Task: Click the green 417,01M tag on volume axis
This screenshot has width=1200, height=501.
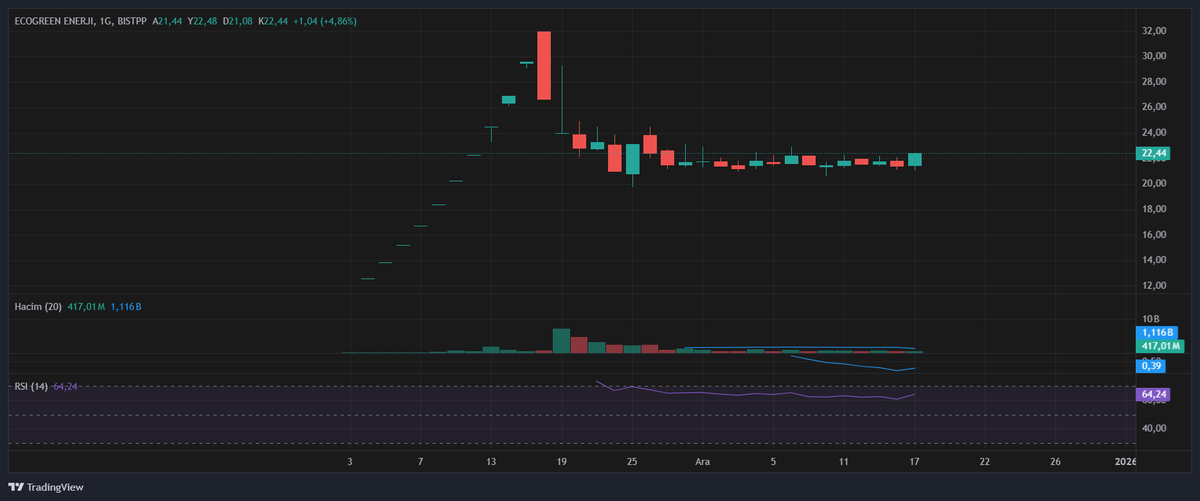Action: click(x=1160, y=346)
